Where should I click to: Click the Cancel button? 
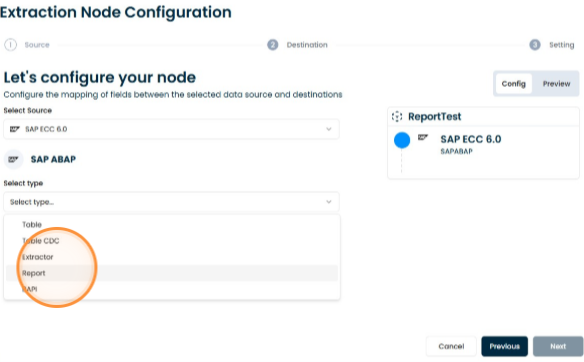451,346
